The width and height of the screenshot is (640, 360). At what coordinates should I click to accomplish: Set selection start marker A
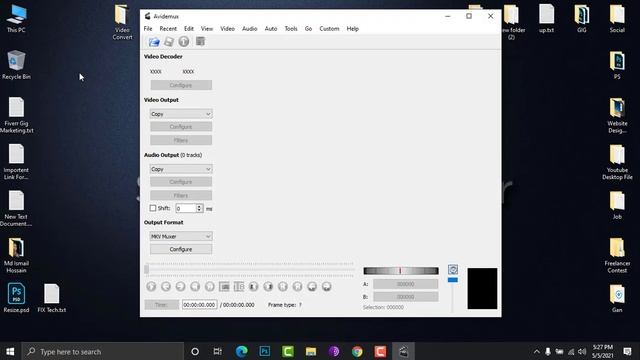click(x=224, y=287)
